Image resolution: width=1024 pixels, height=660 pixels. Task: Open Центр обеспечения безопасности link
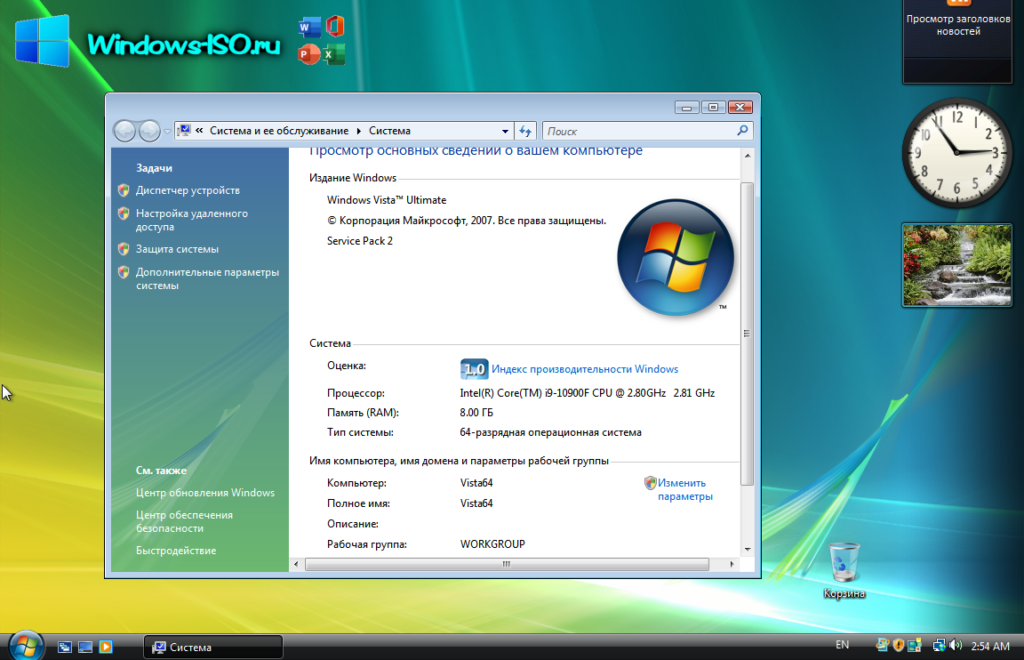184,522
